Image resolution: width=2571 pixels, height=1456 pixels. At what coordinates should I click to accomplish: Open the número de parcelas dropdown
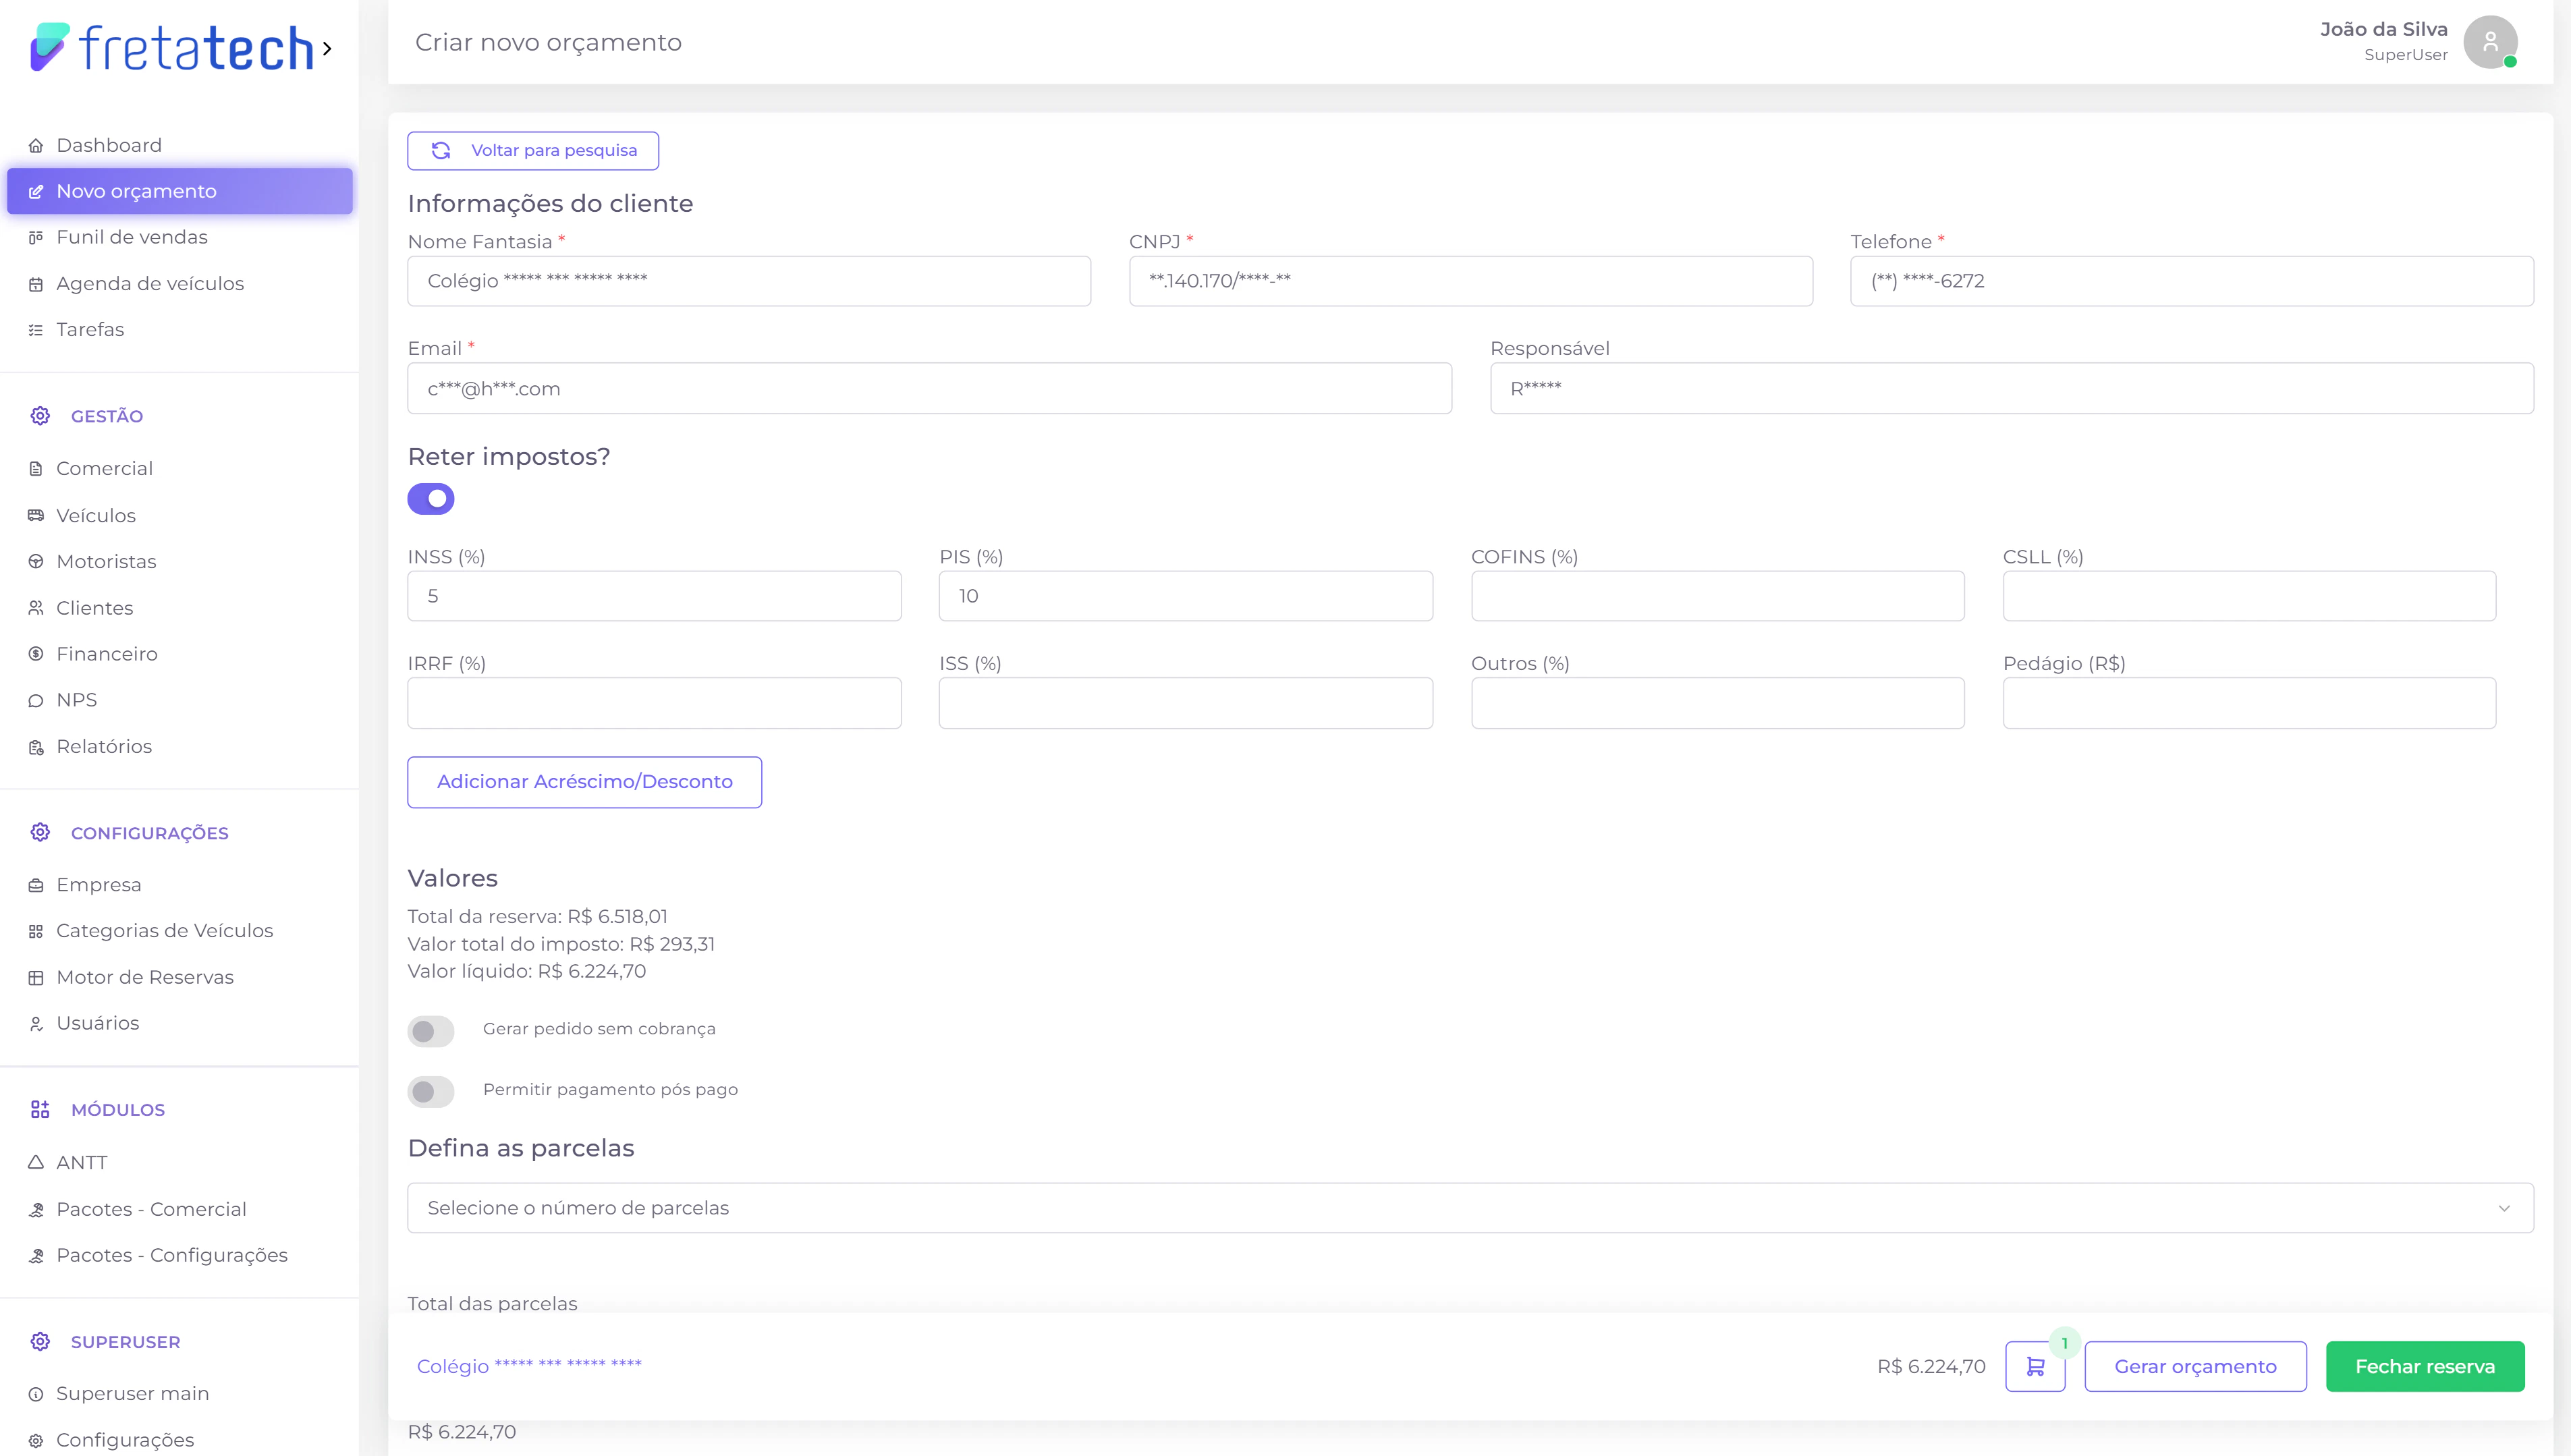click(1469, 1208)
